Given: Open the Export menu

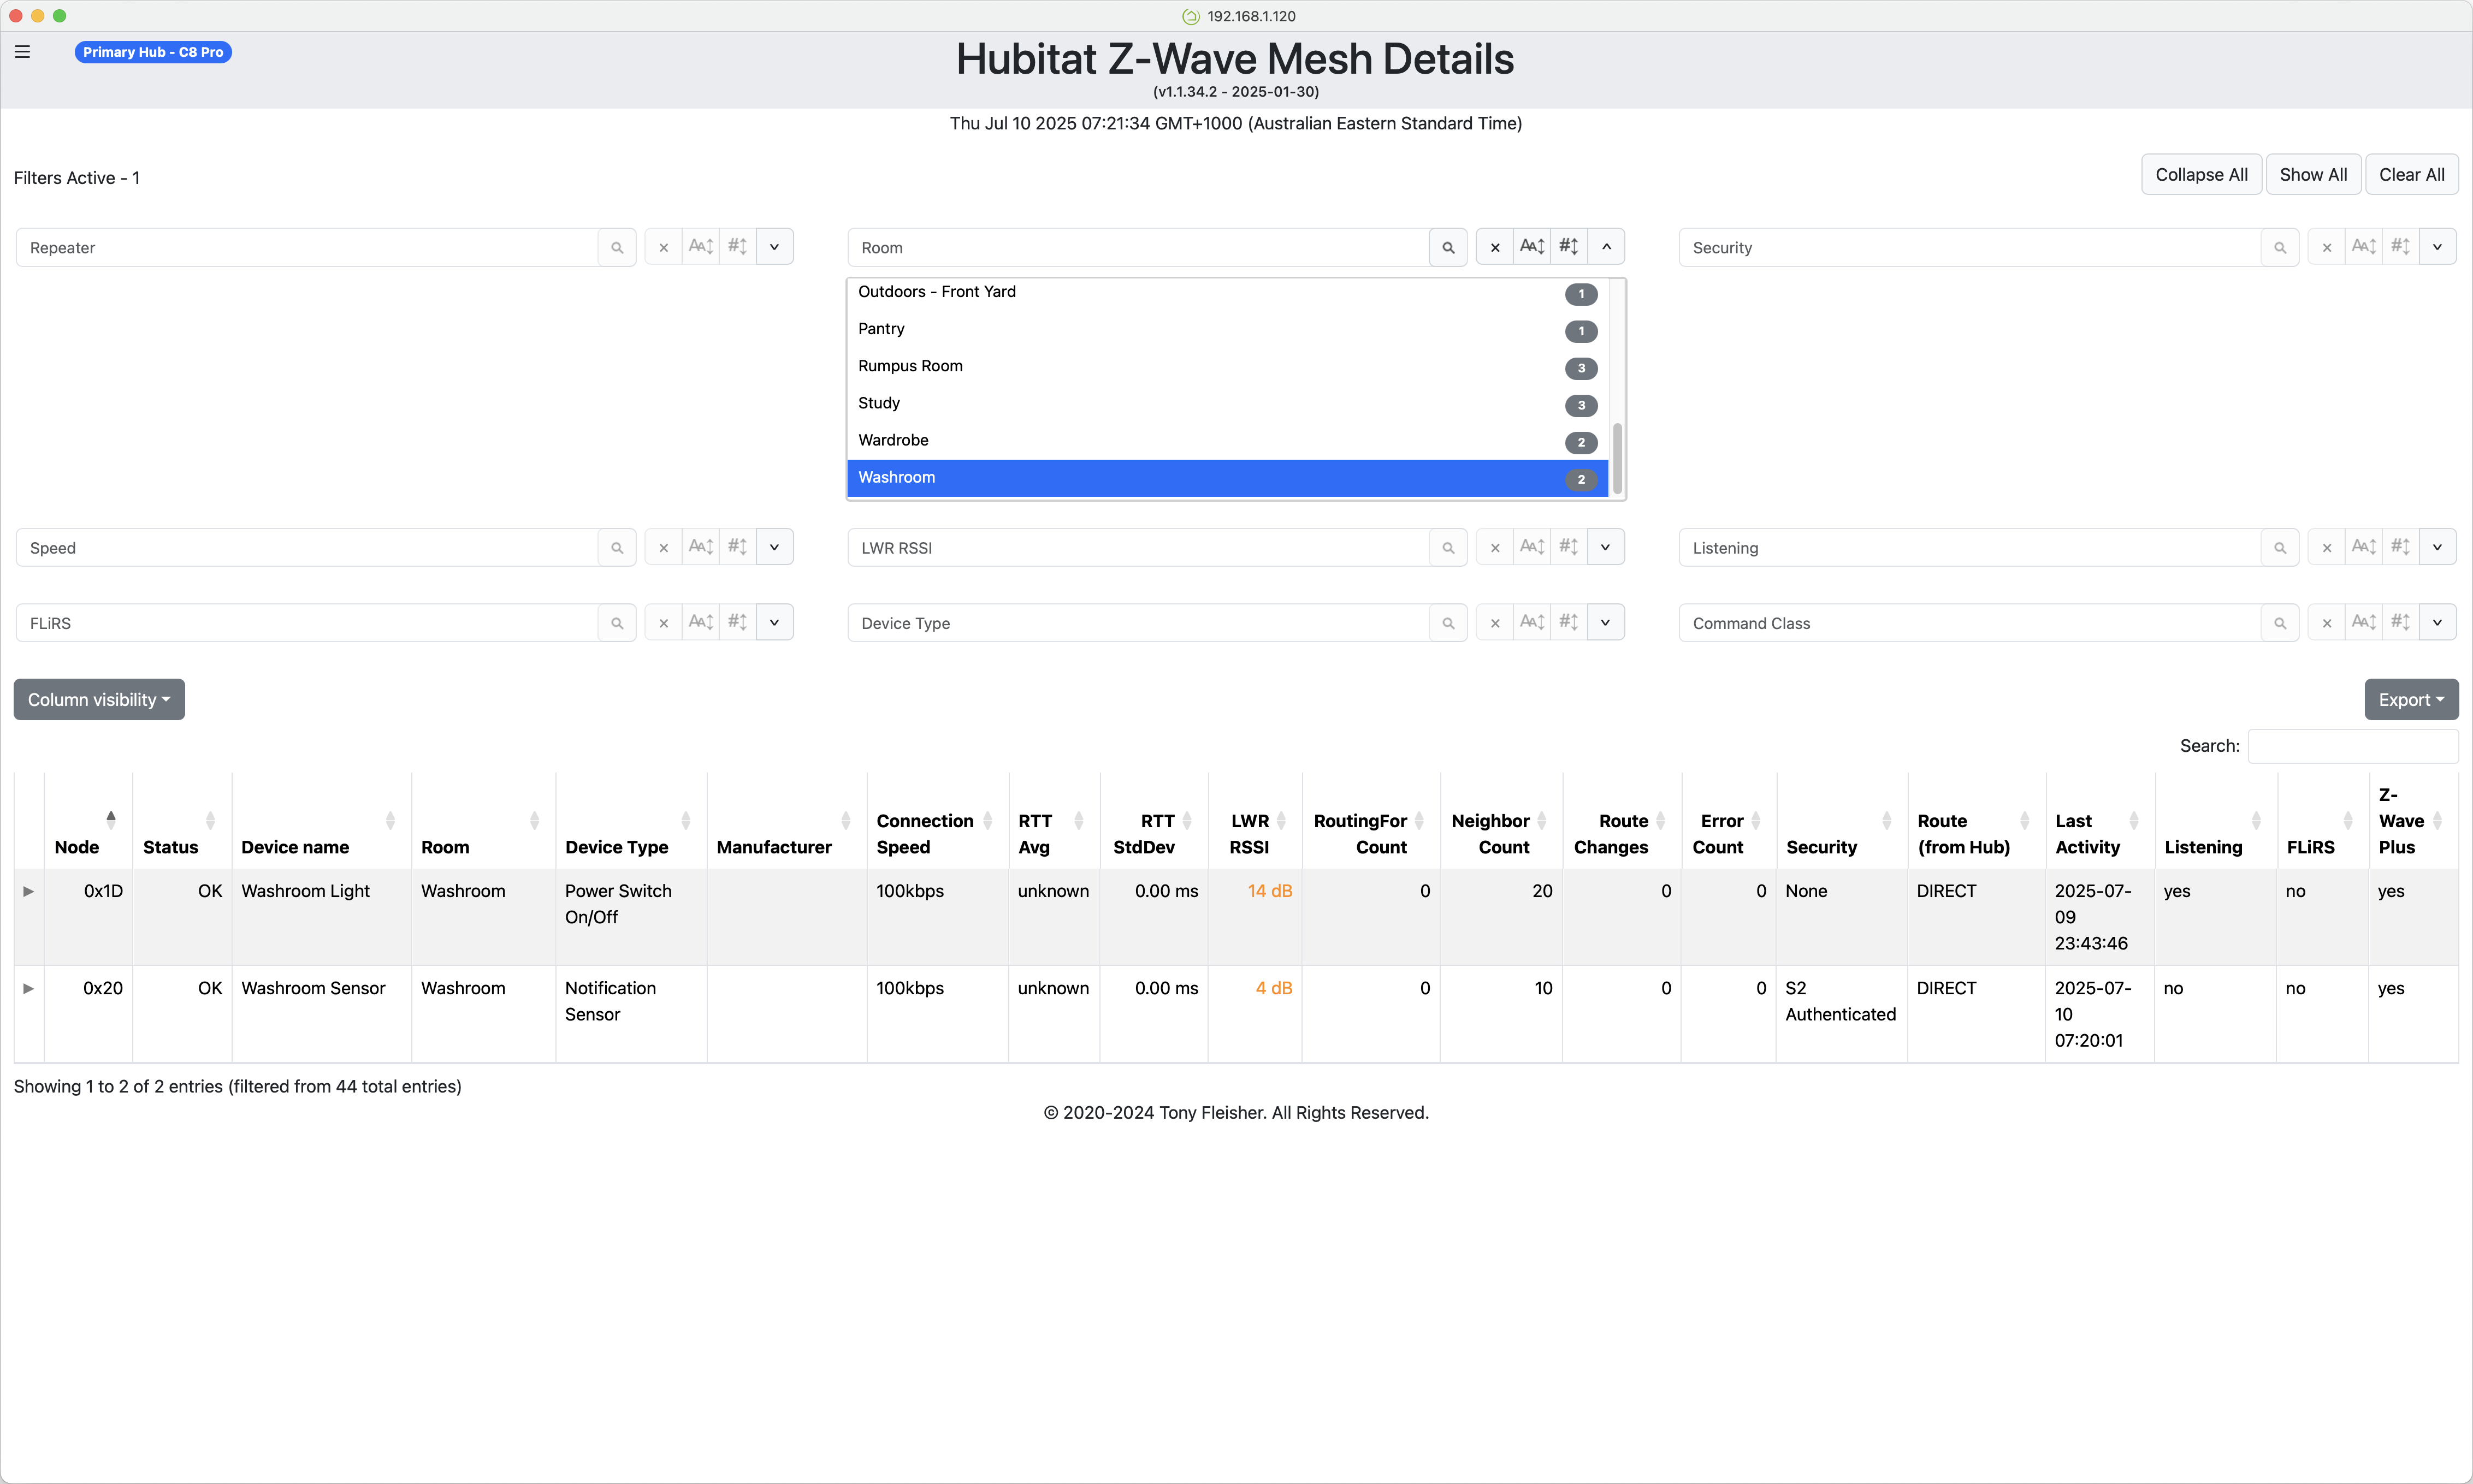Looking at the screenshot, I should point(2411,699).
